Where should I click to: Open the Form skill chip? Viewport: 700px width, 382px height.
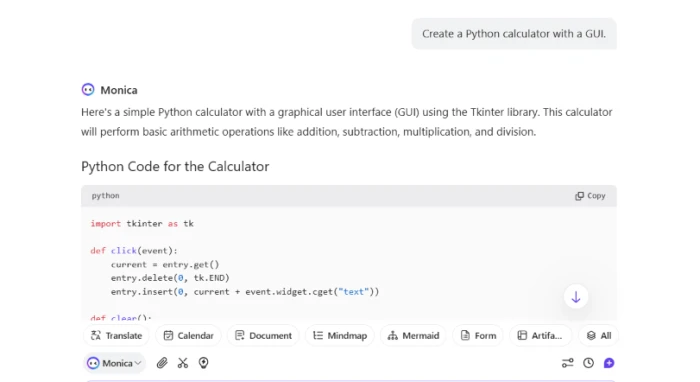click(478, 336)
